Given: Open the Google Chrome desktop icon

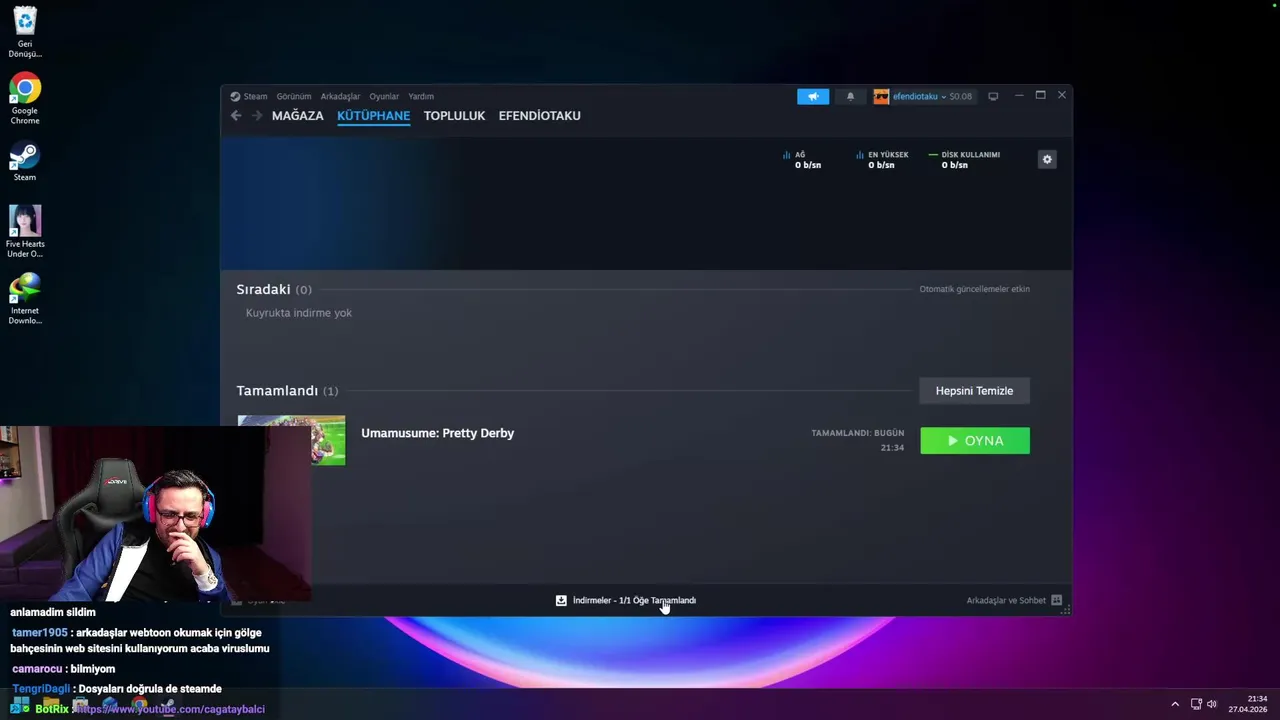Looking at the screenshot, I should coord(25,99).
